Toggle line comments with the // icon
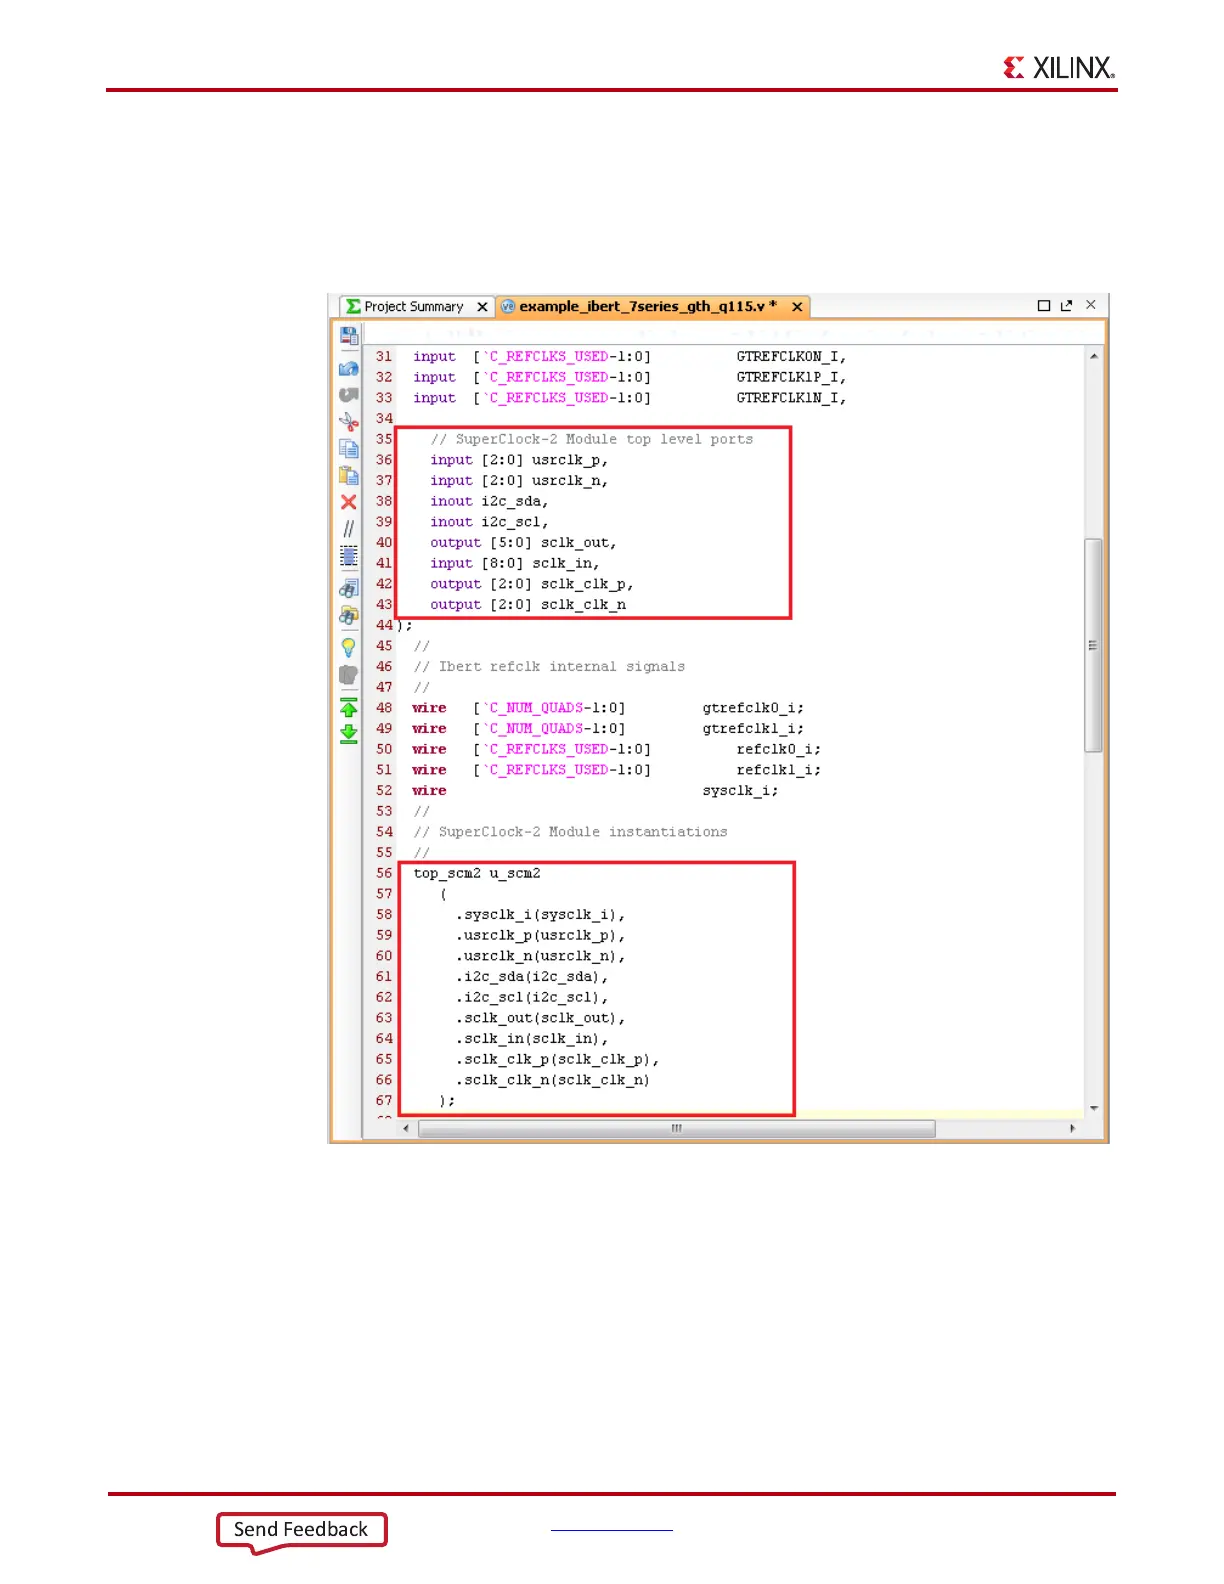 coord(348,528)
